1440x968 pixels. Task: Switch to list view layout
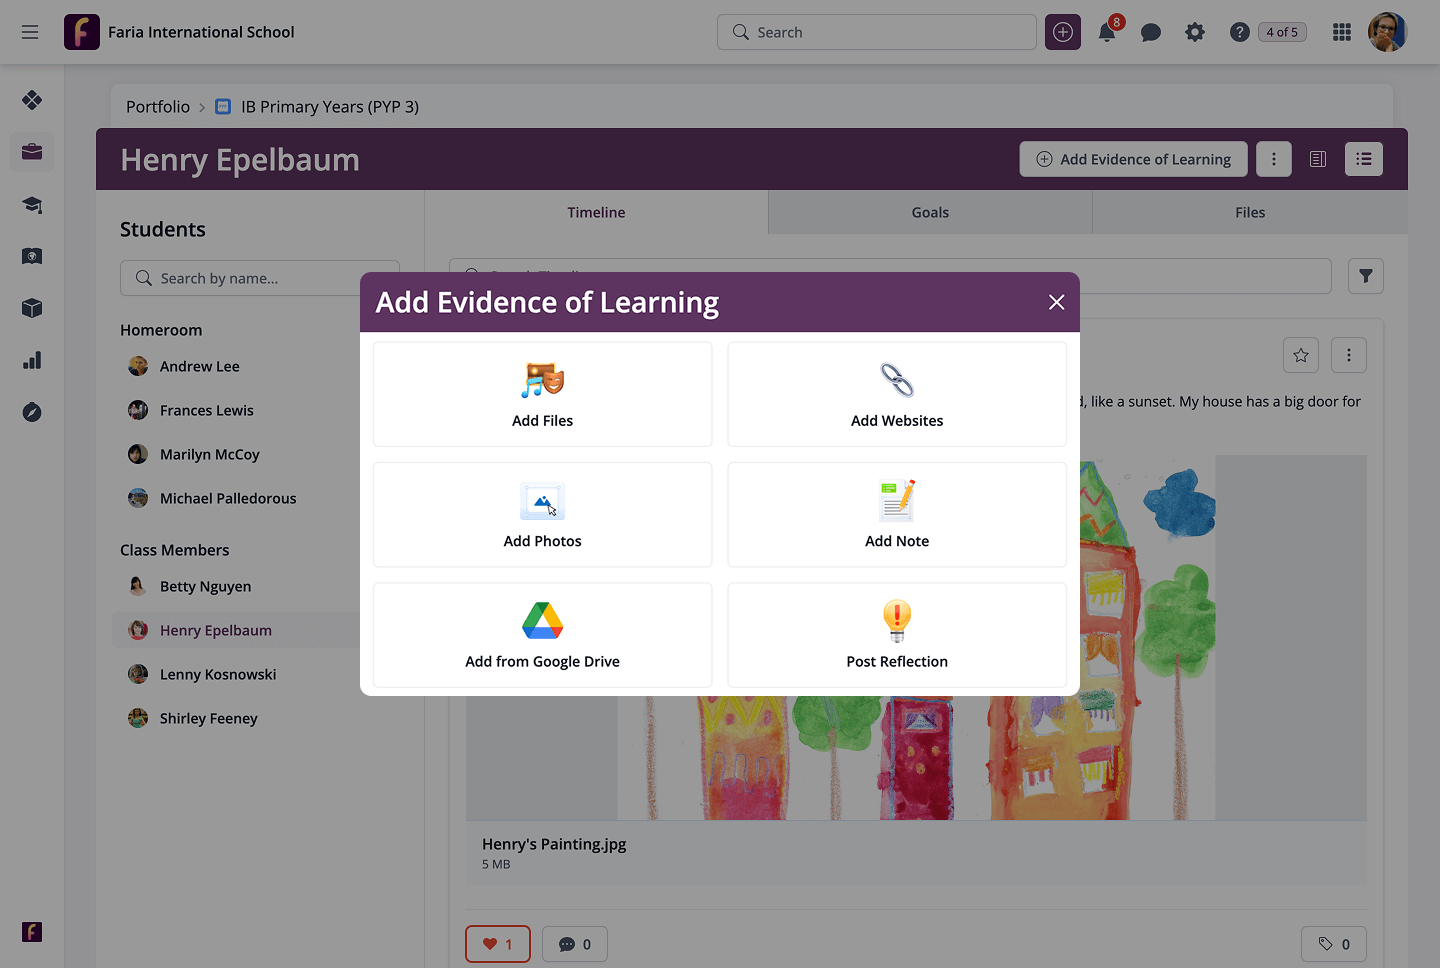[x=1364, y=159]
